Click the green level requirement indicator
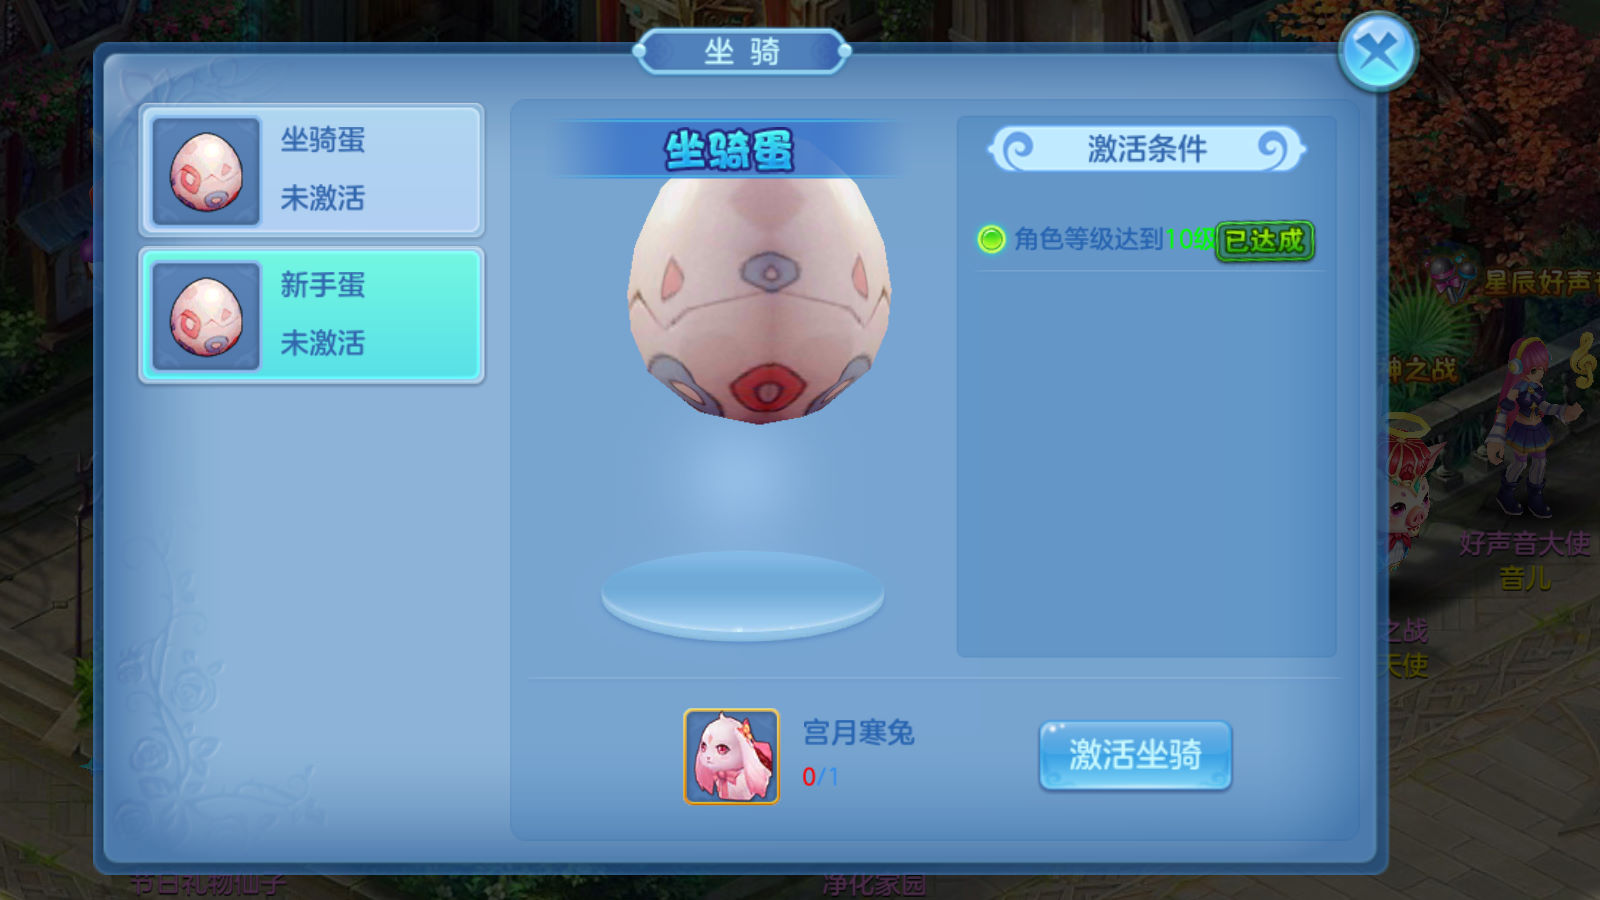 tap(991, 239)
